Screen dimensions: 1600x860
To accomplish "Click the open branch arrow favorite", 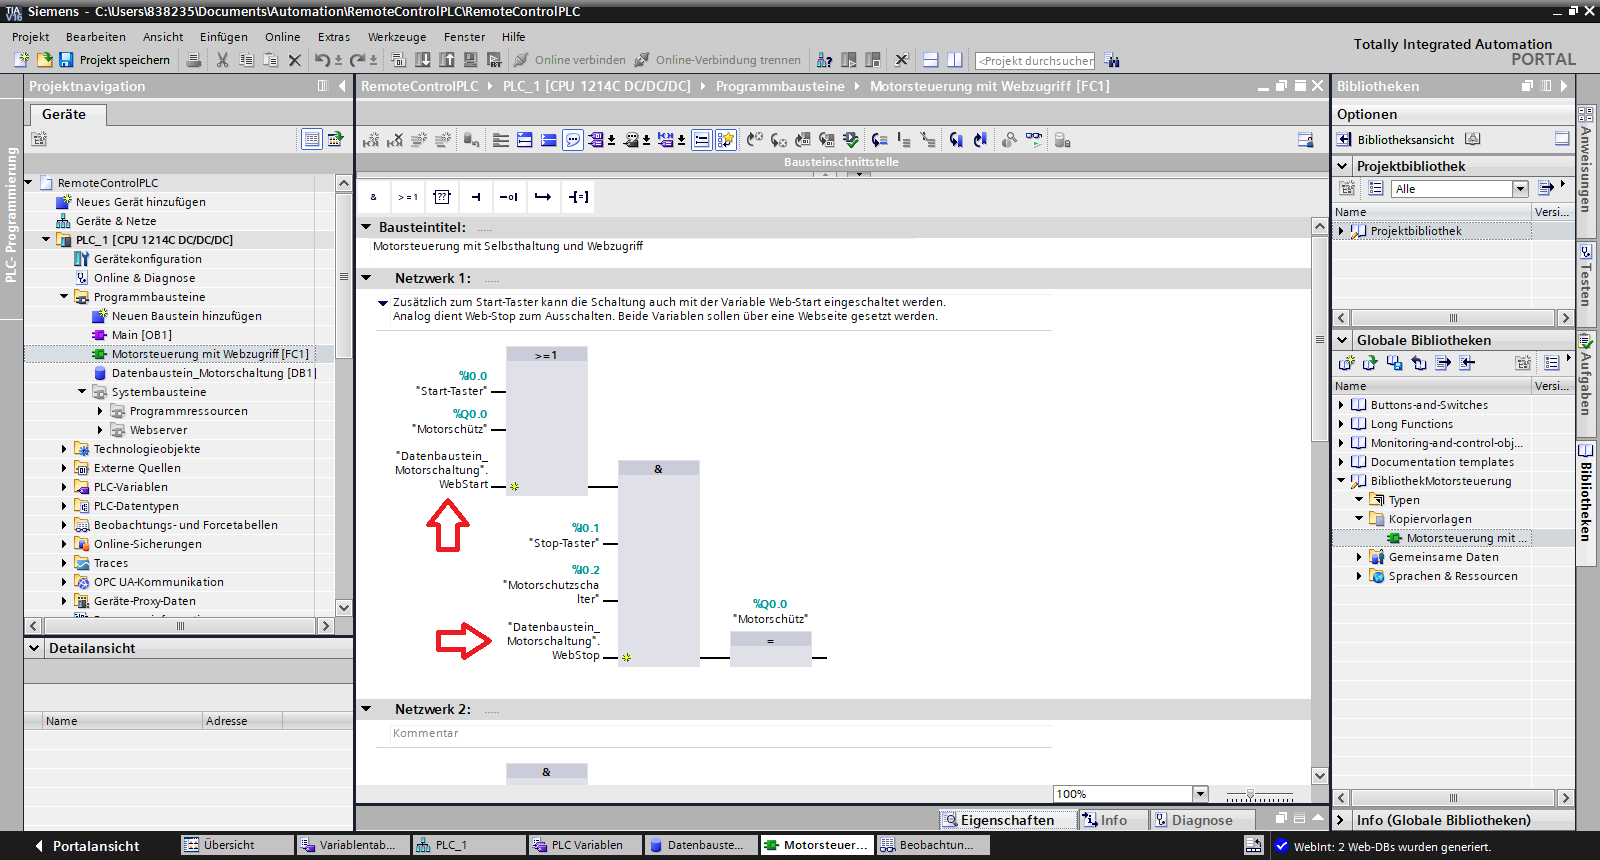I will (x=543, y=197).
